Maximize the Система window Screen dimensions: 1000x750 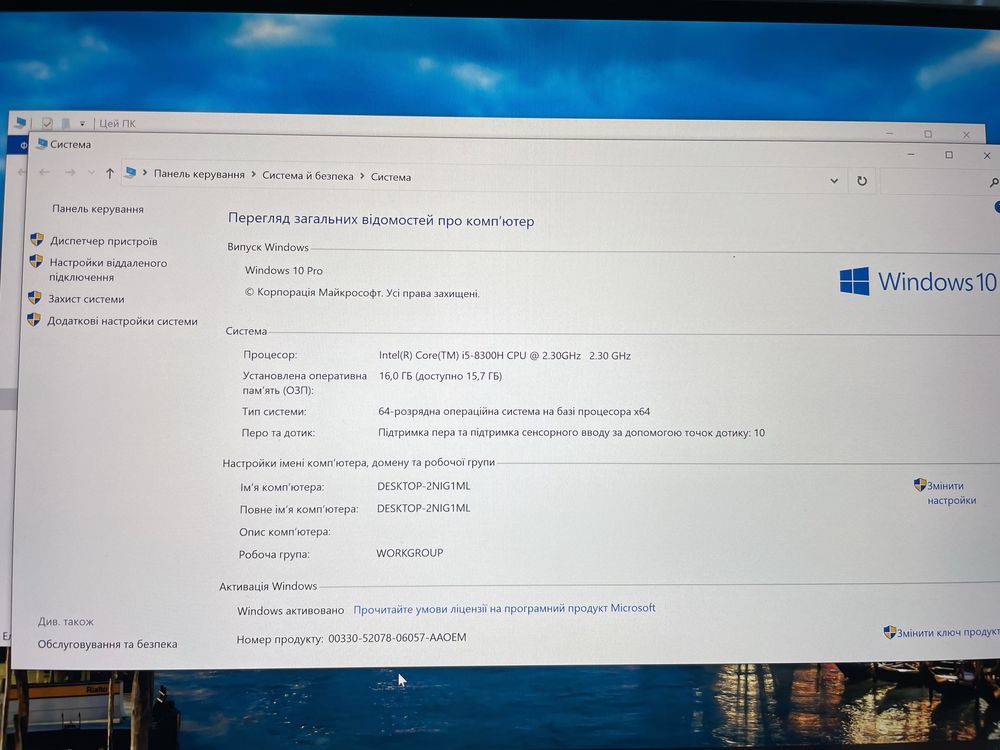[x=949, y=155]
